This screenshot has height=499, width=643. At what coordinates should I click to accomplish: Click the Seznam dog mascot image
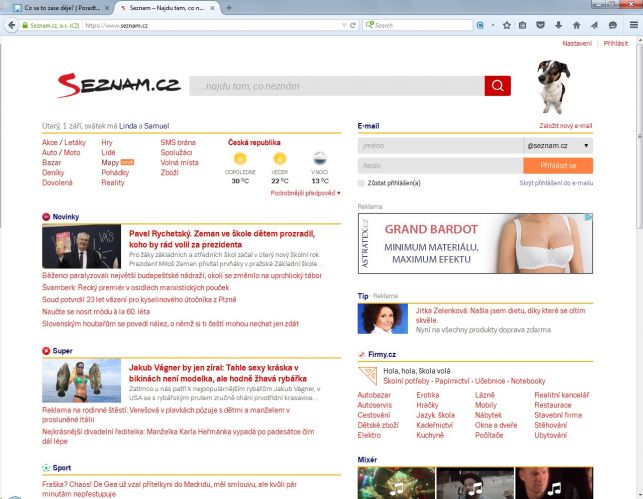pos(553,87)
